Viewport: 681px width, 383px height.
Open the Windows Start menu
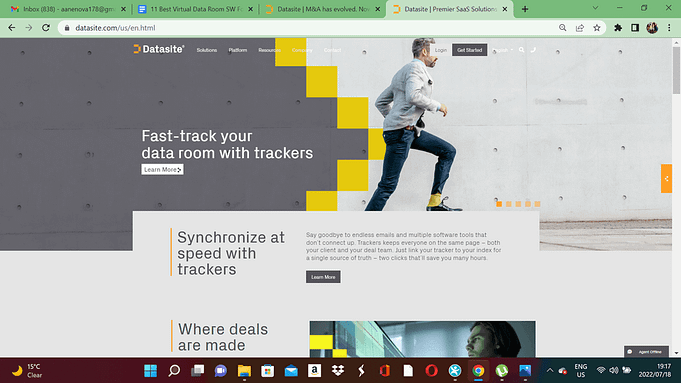pyautogui.click(x=151, y=370)
